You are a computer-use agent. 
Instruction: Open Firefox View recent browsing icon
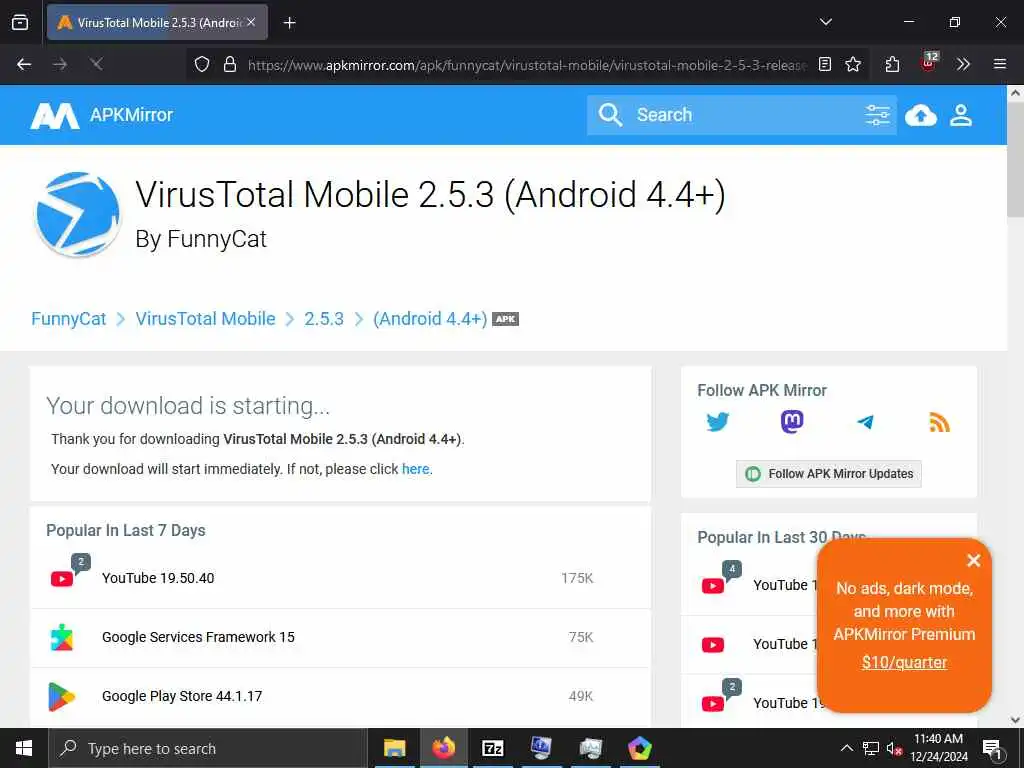[20, 22]
